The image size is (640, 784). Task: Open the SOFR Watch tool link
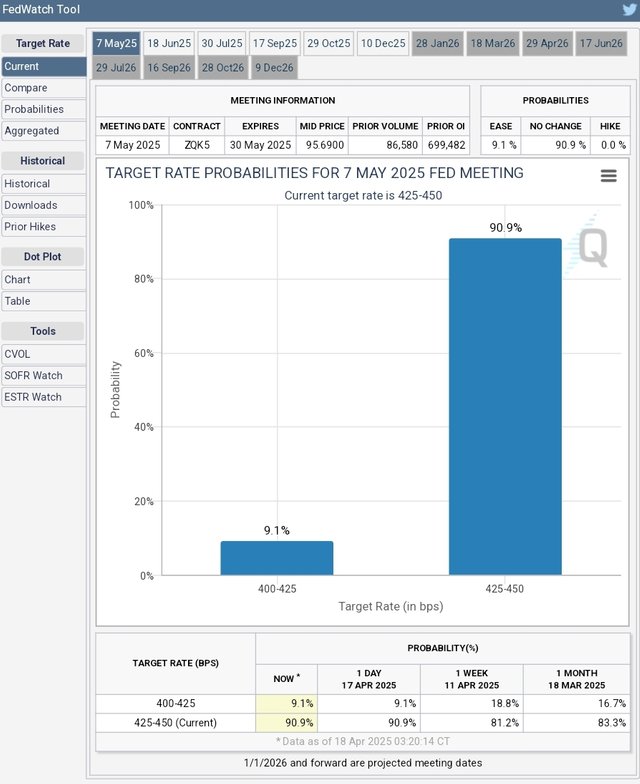coord(44,376)
